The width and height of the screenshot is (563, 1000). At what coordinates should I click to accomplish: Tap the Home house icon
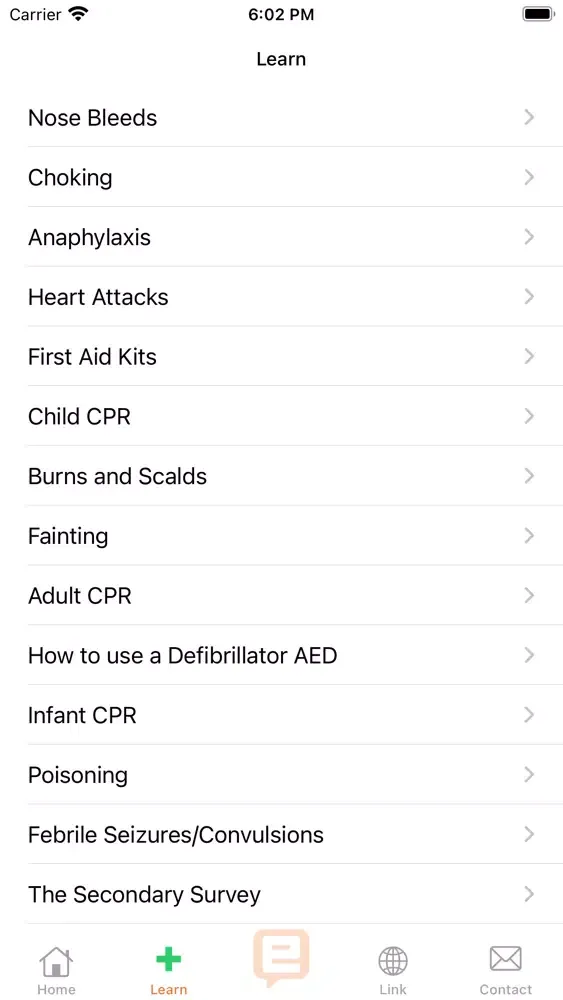(x=56, y=961)
